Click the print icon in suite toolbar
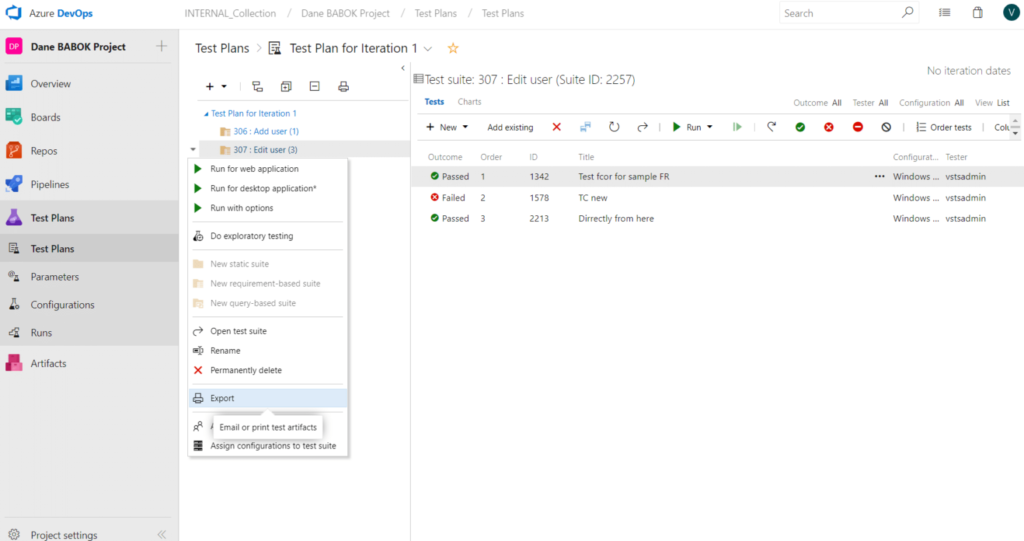This screenshot has width=1024, height=541. 343,87
